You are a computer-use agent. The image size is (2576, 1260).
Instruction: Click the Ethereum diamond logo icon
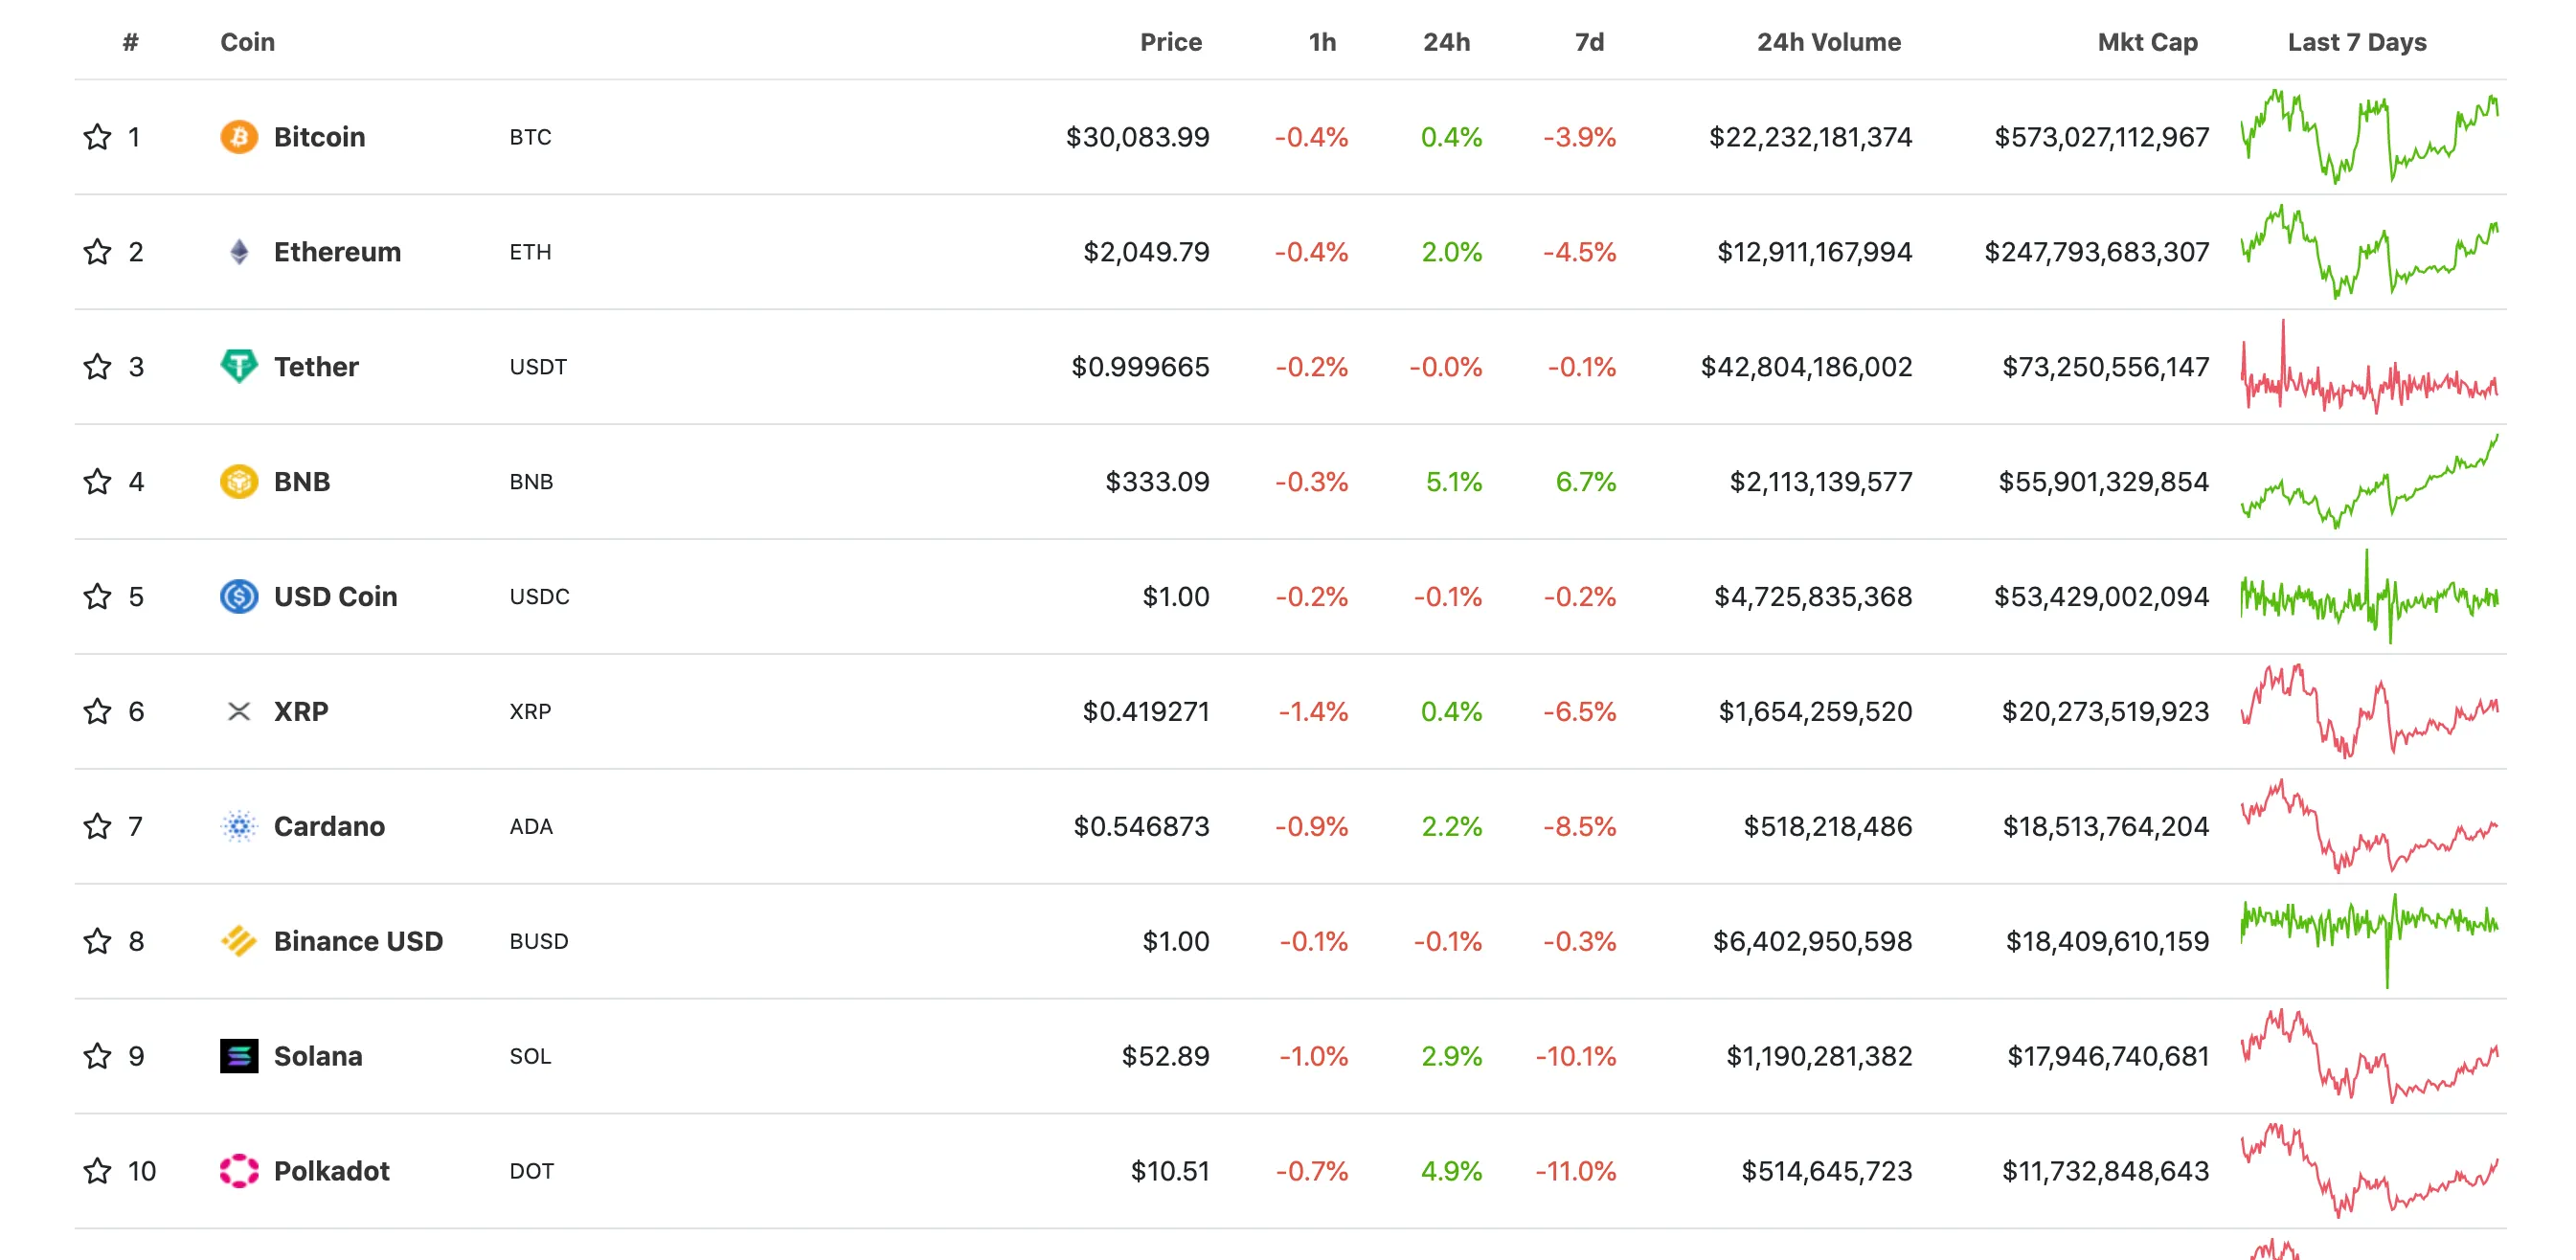tap(238, 252)
